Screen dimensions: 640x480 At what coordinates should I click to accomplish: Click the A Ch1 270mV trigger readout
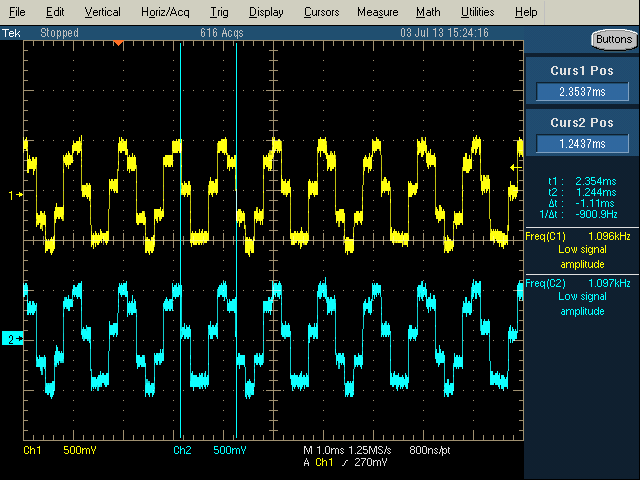(x=345, y=462)
